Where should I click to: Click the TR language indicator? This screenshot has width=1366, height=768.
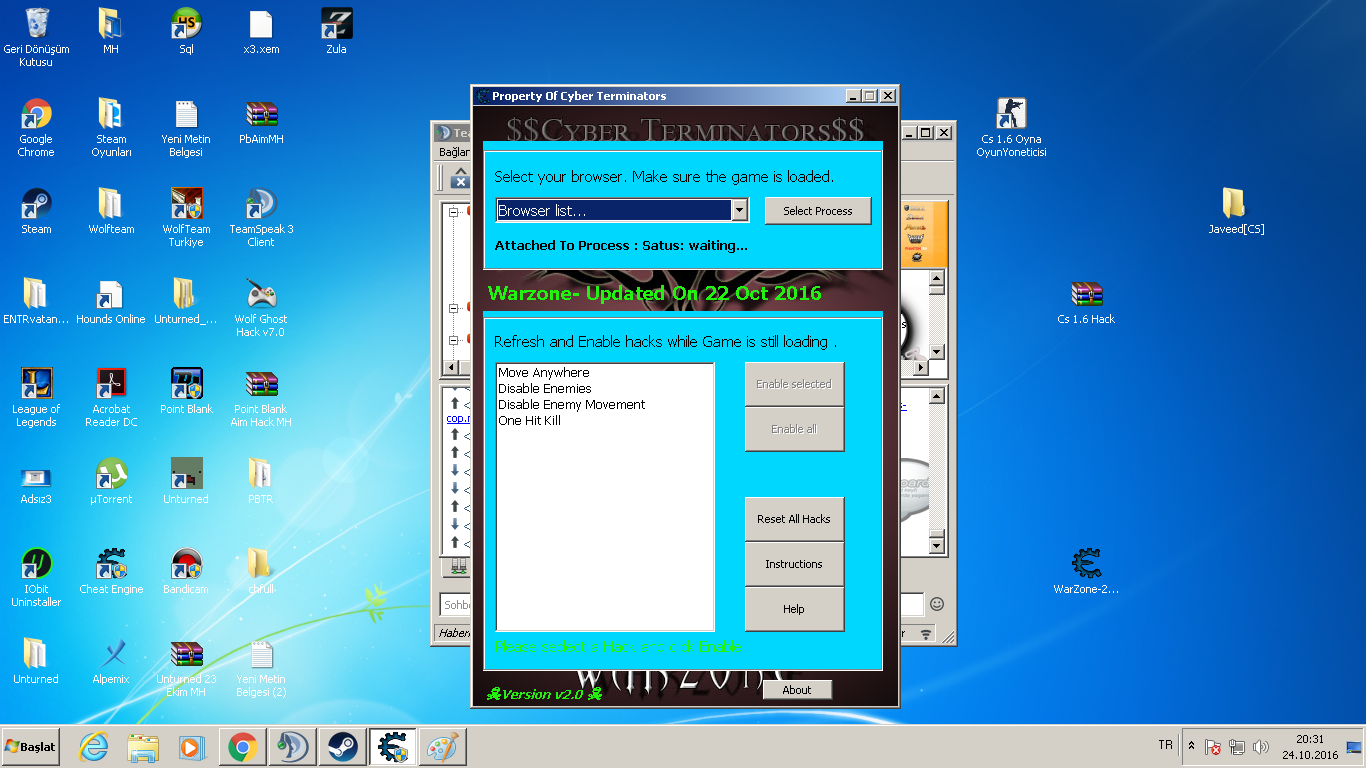pyautogui.click(x=1165, y=745)
